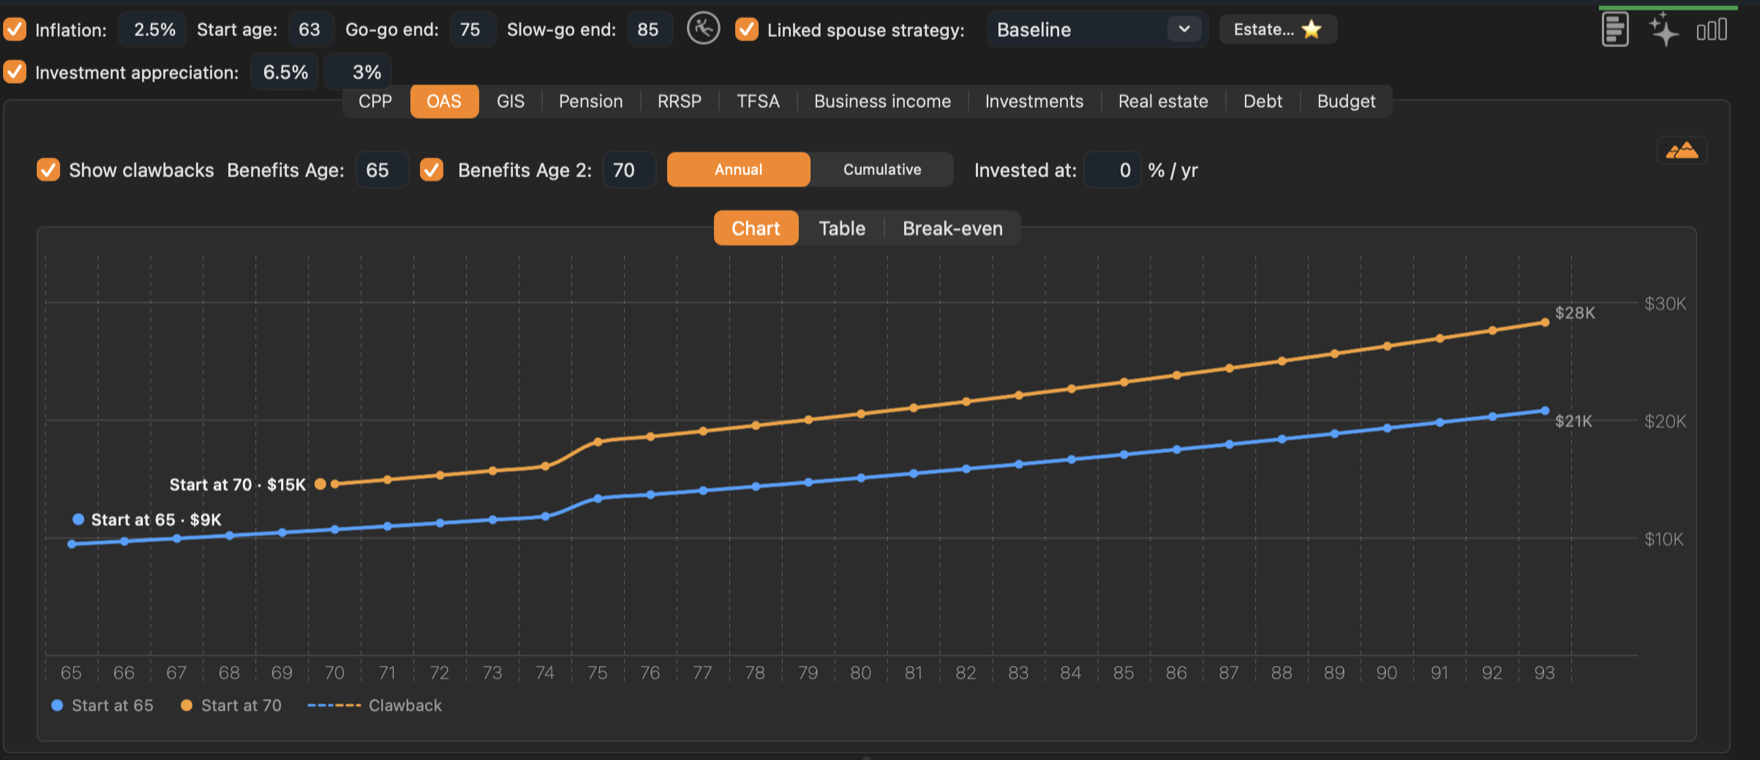
Task: Click the falling-figure icon beside Slow-go end
Action: (704, 29)
